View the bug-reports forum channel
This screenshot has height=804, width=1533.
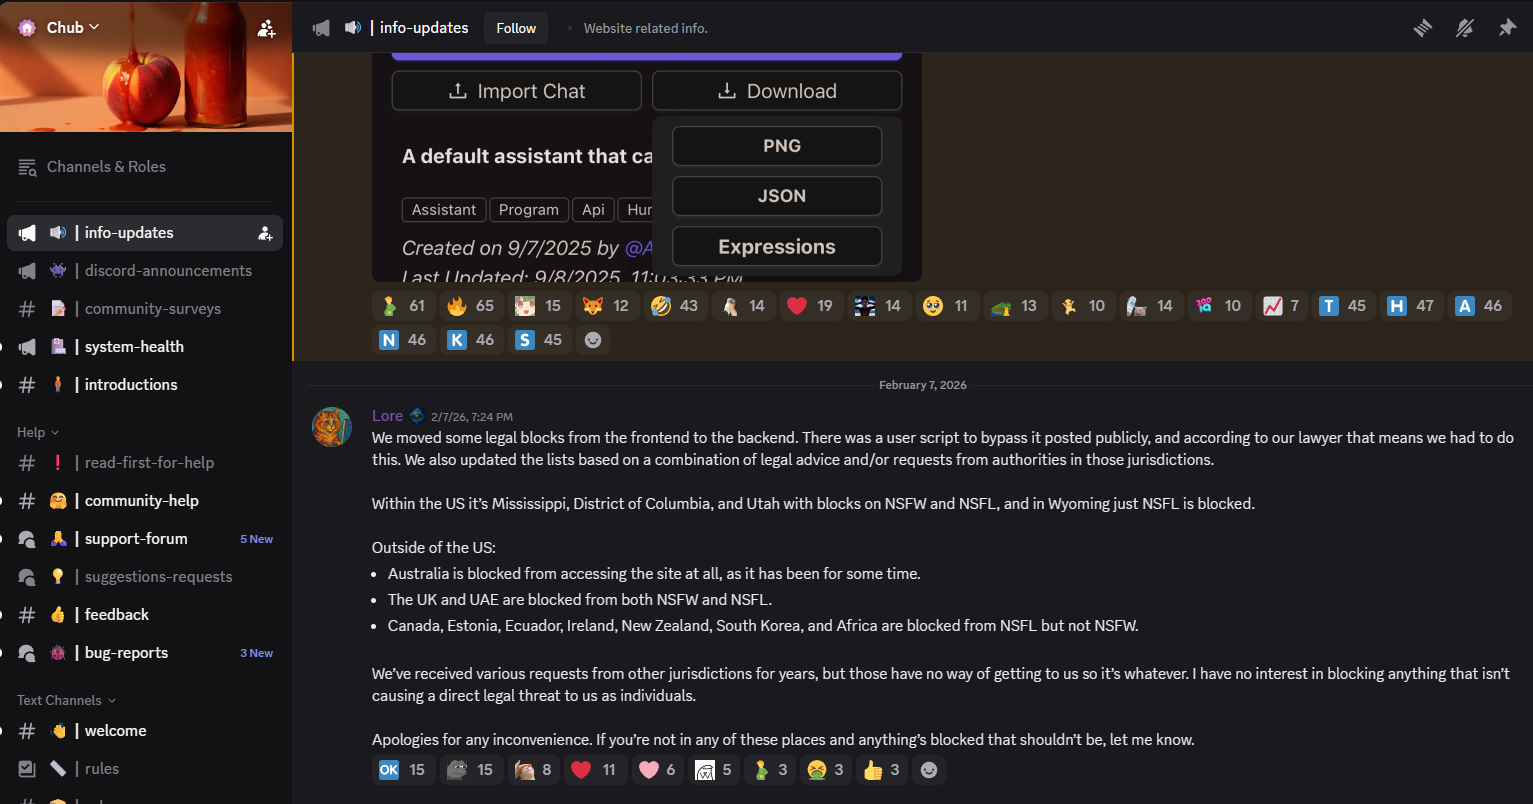[x=145, y=653]
